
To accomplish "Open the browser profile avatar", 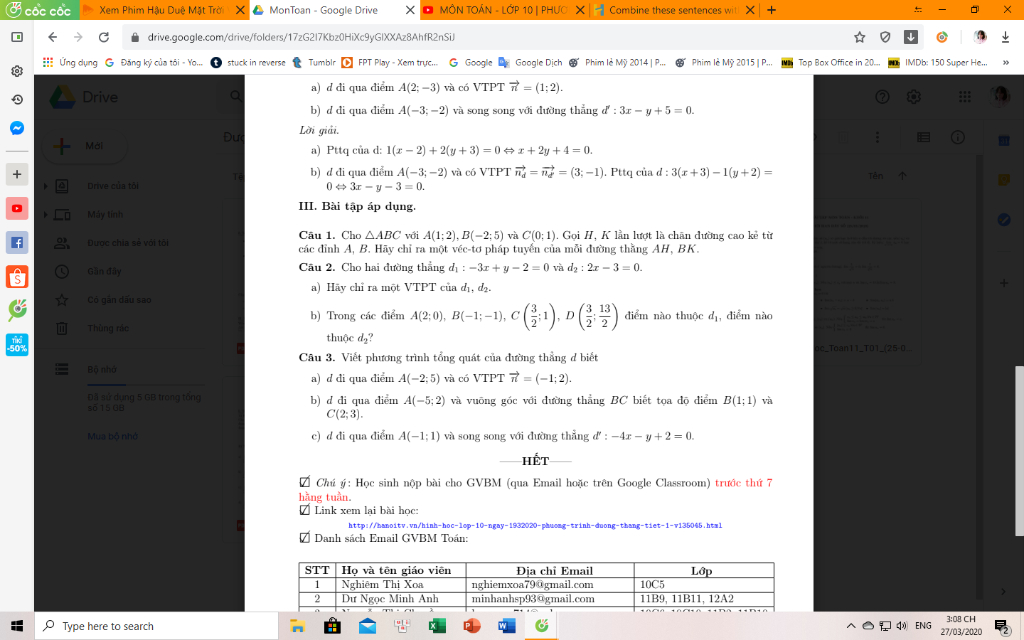I will [980, 37].
